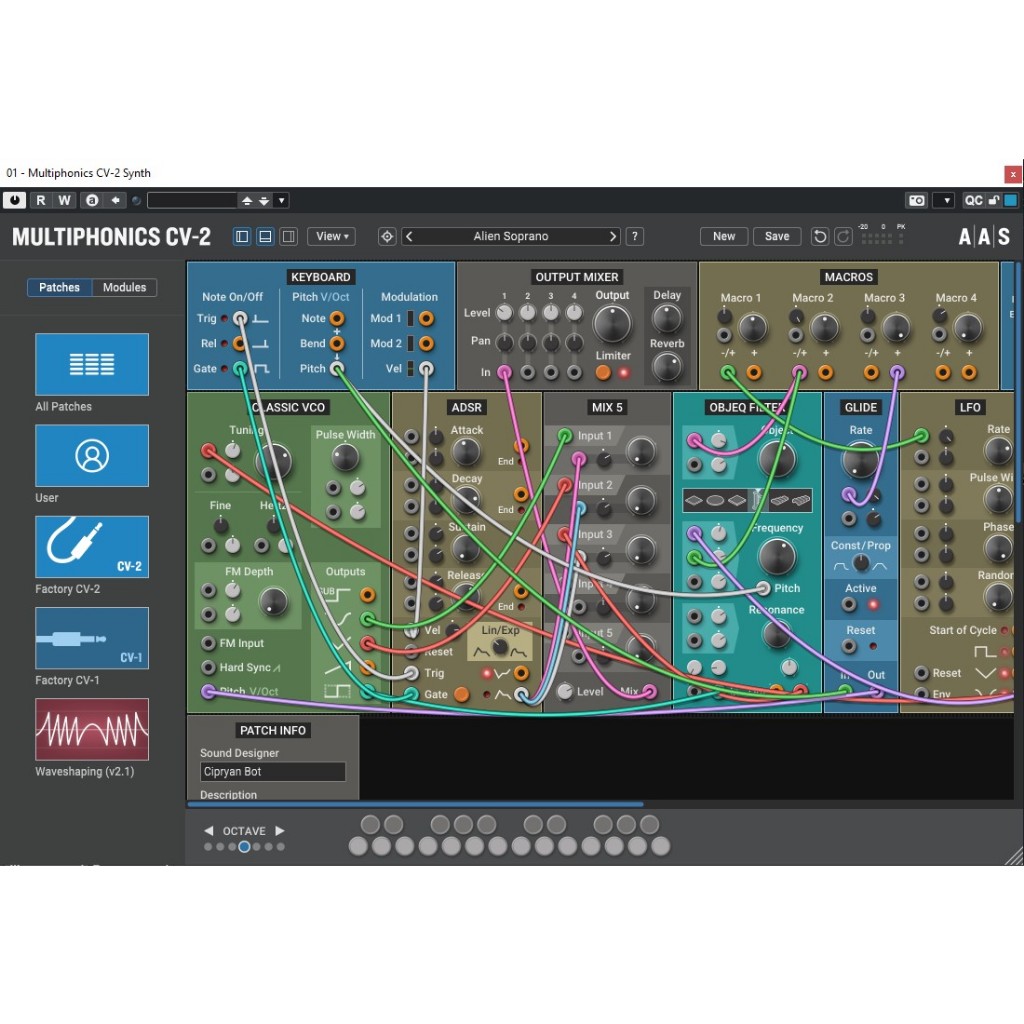Click the KEYBOARD module title label
Image resolution: width=1024 pixels, height=1024 pixels.
(321, 277)
